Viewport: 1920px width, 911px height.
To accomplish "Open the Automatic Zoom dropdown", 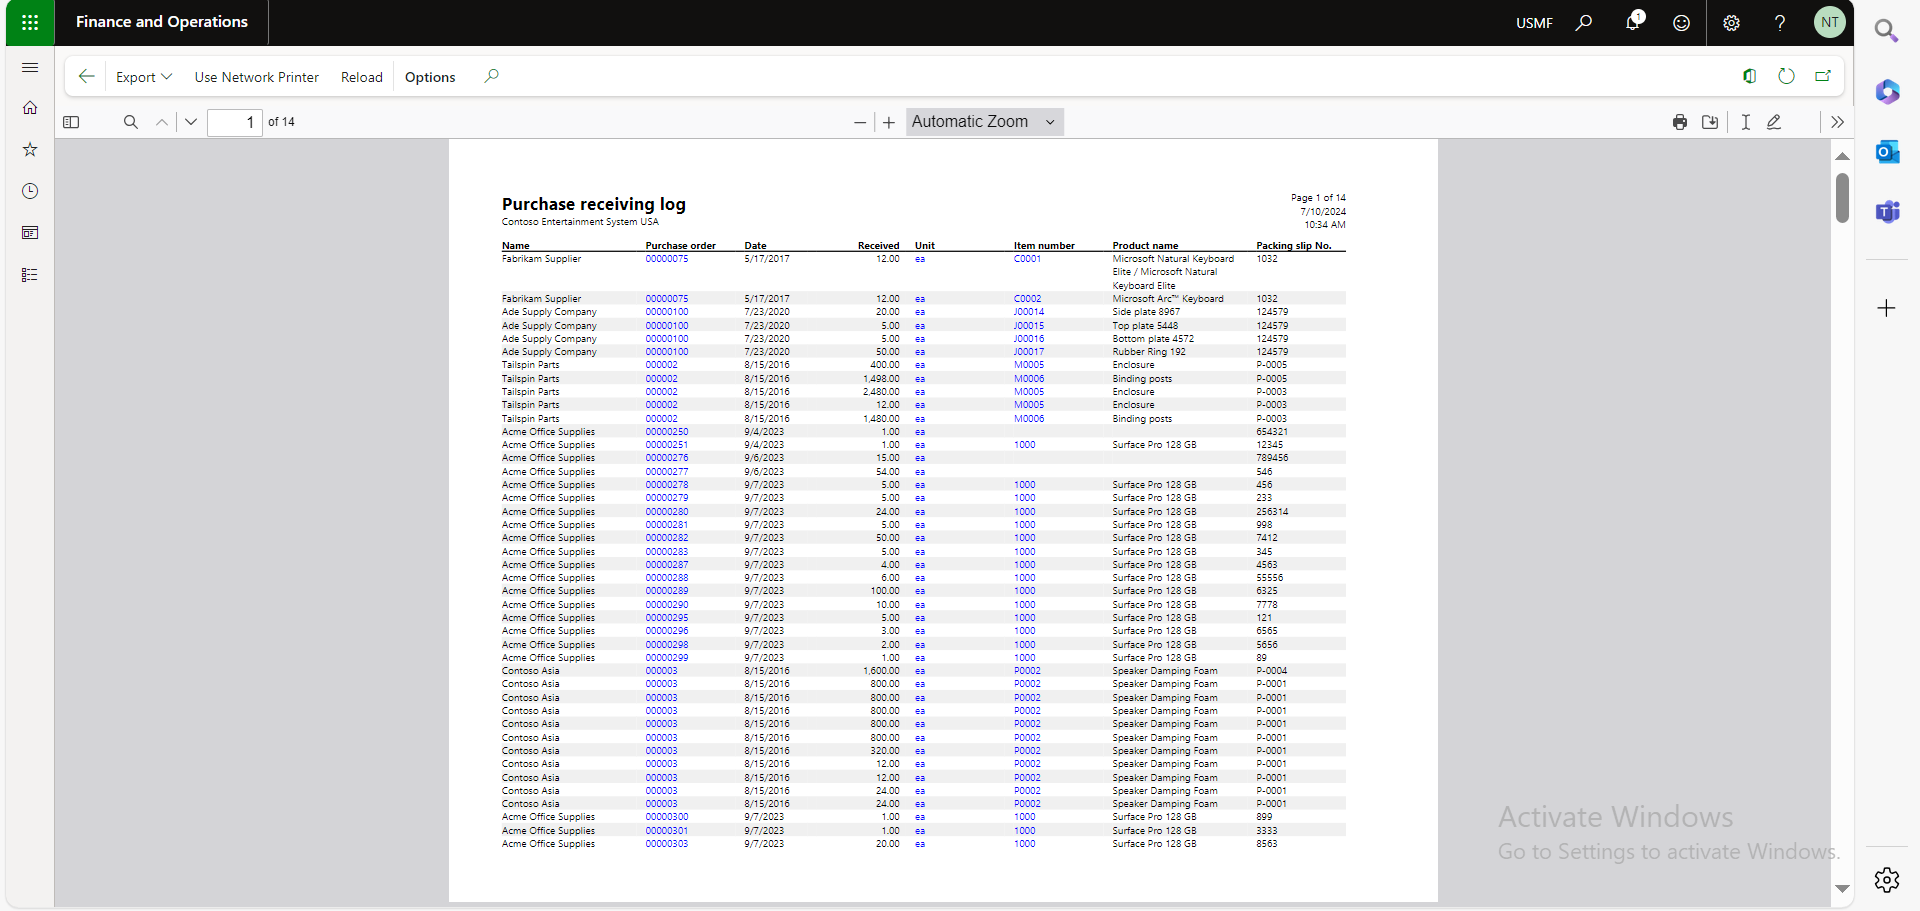I will pos(984,122).
